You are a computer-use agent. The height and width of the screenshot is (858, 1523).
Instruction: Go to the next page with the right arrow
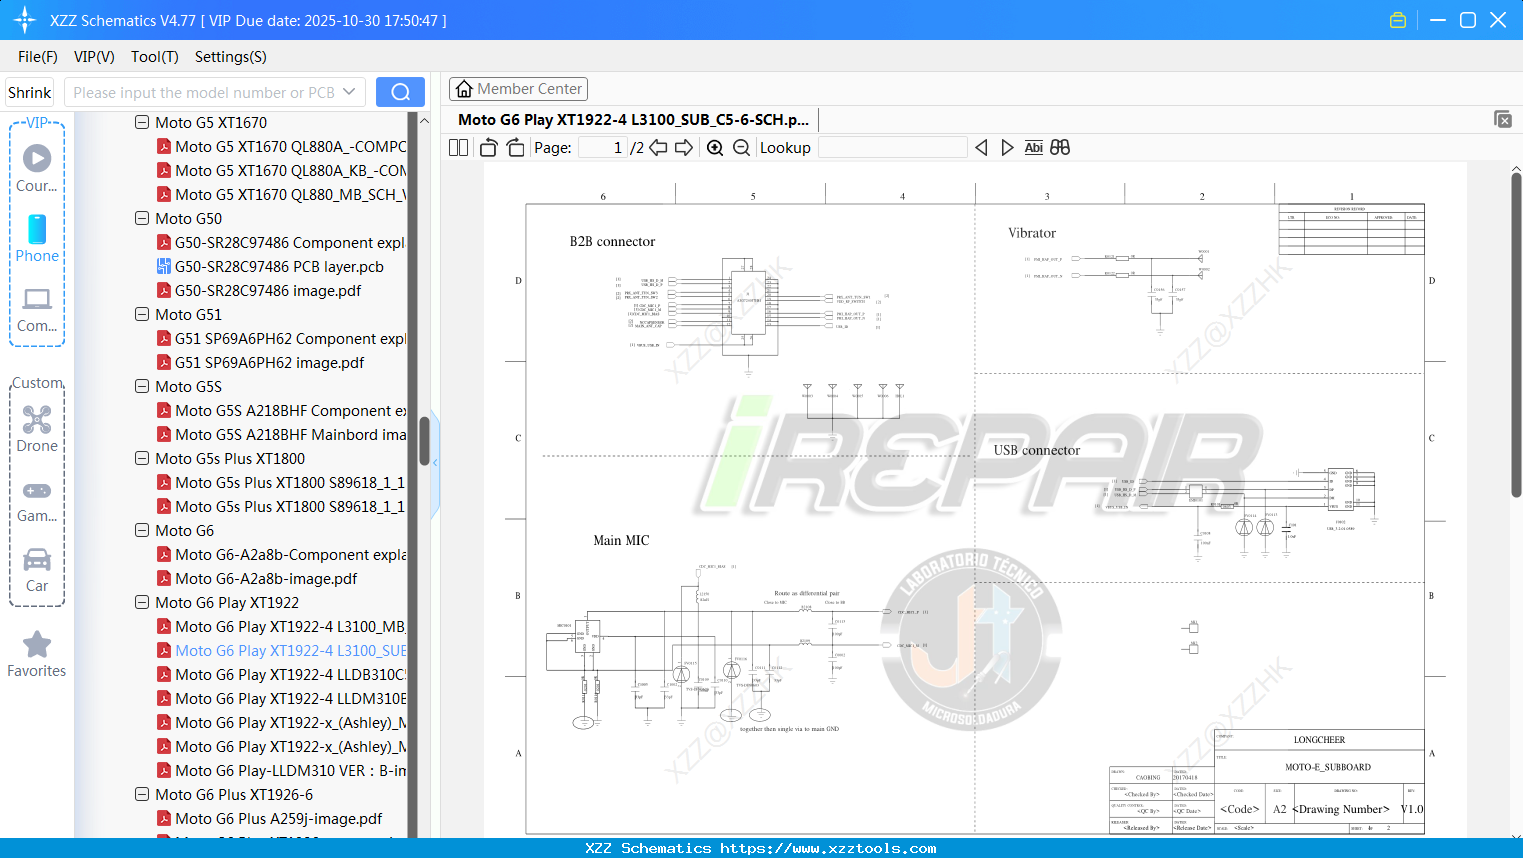tap(684, 148)
